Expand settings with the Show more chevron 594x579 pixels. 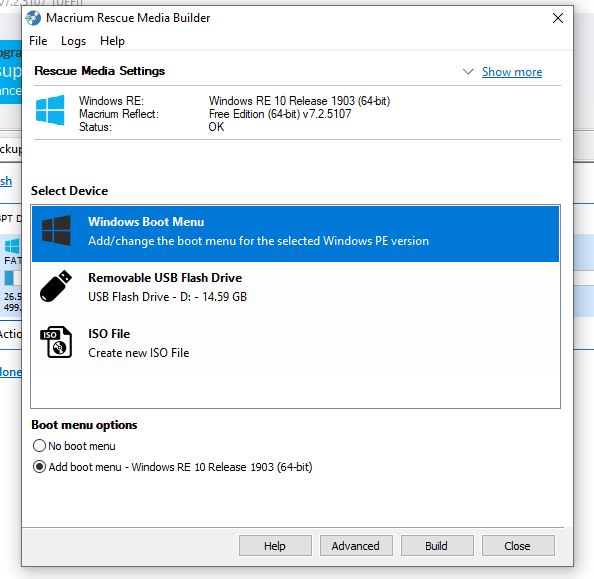tap(468, 72)
